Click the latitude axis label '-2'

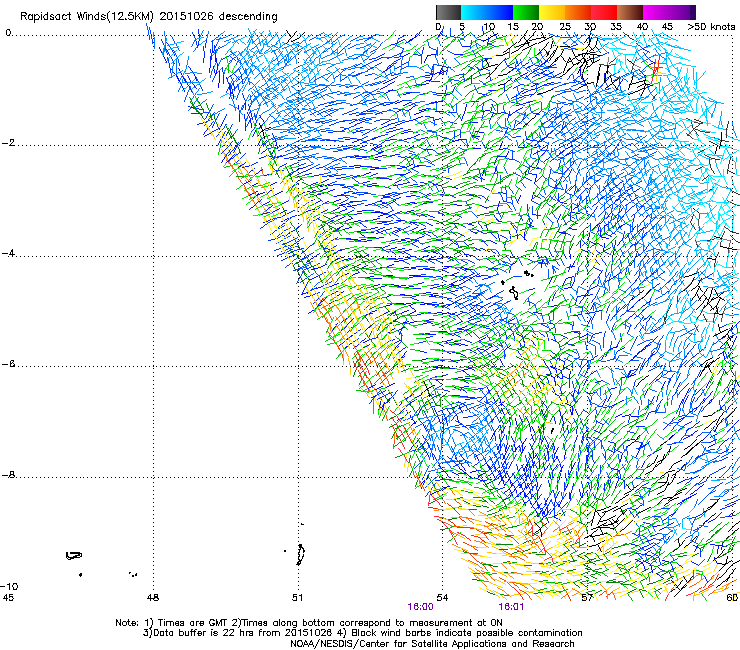point(8,143)
